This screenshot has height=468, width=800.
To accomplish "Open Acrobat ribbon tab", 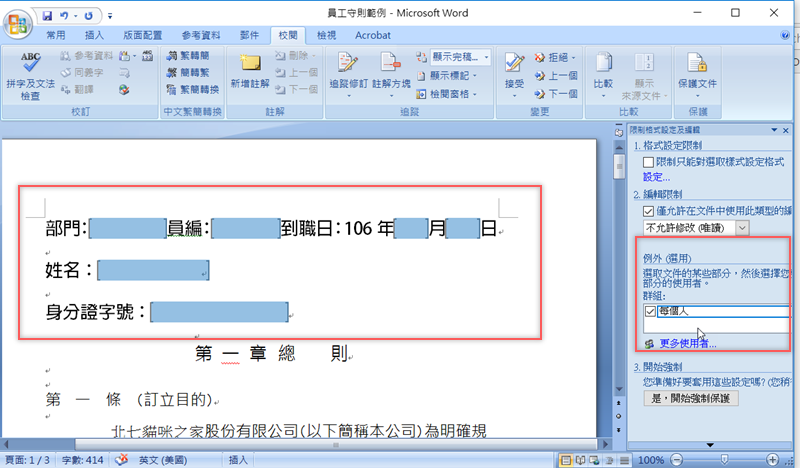I will [373, 35].
